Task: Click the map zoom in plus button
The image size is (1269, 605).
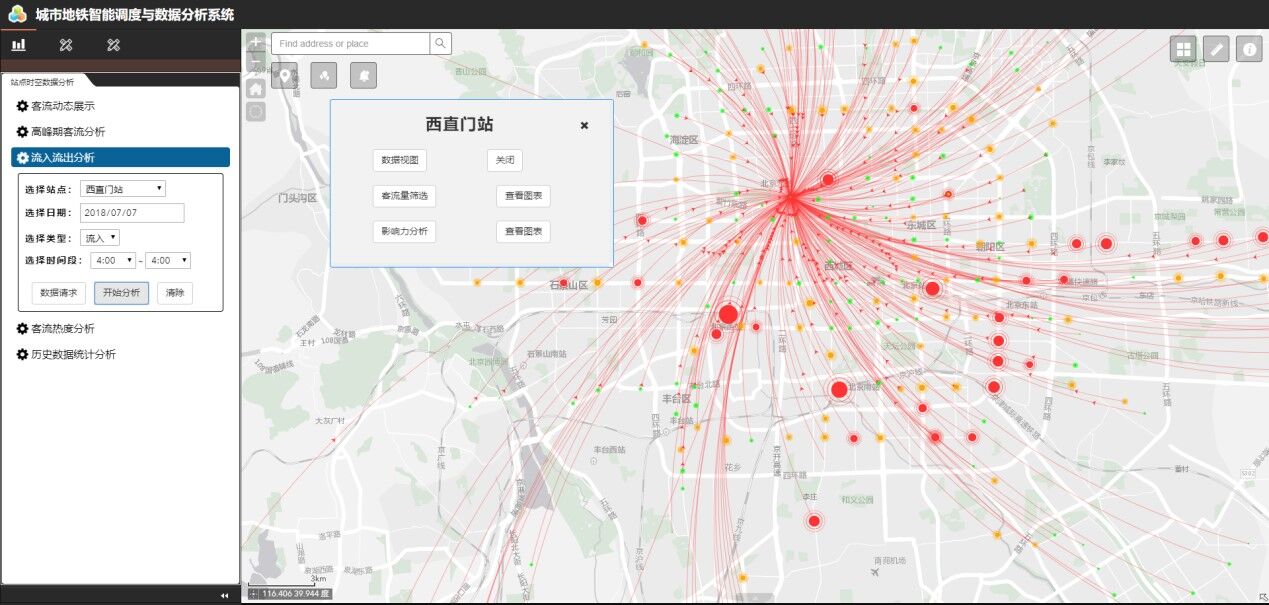Action: tap(256, 43)
